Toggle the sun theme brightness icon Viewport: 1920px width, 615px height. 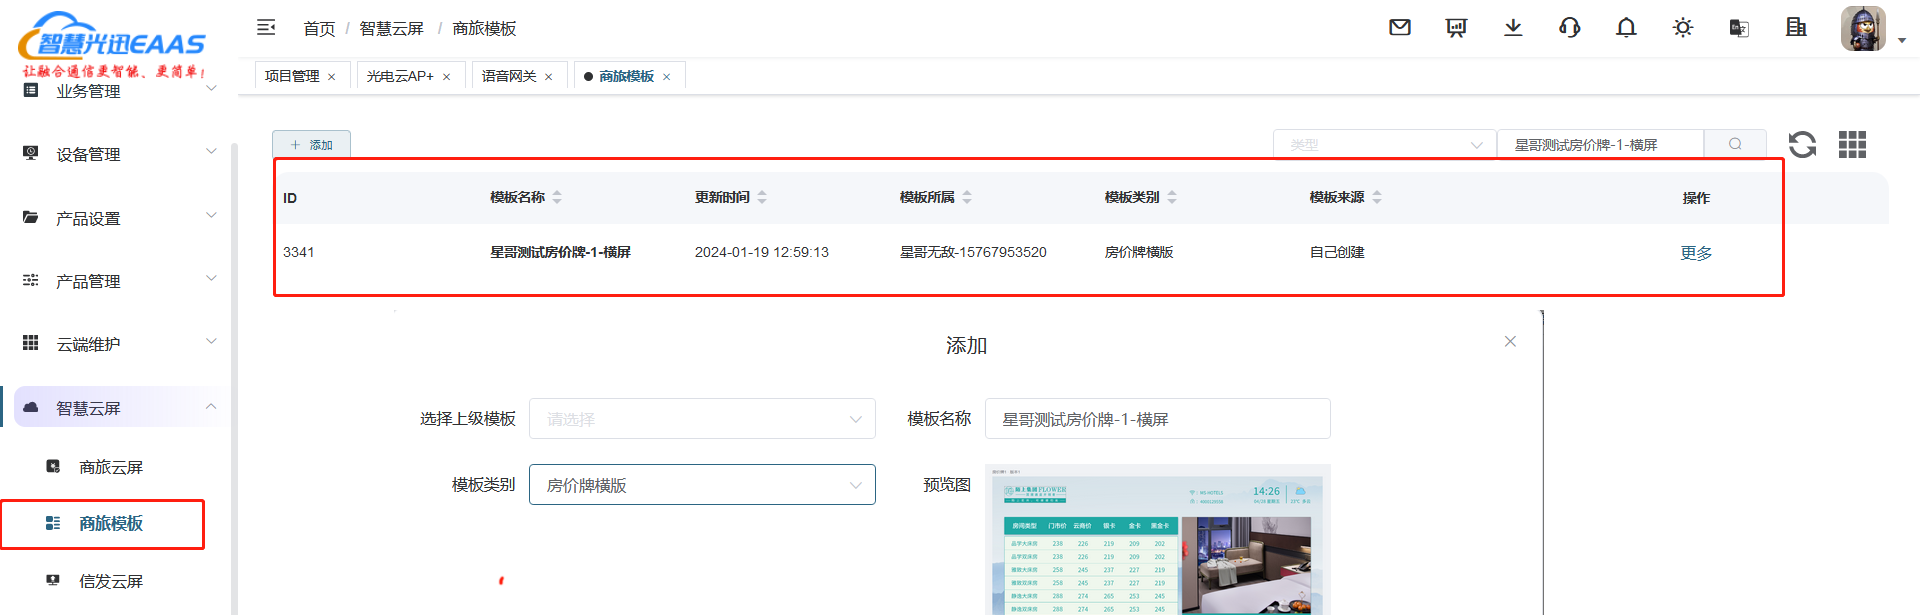click(1683, 28)
